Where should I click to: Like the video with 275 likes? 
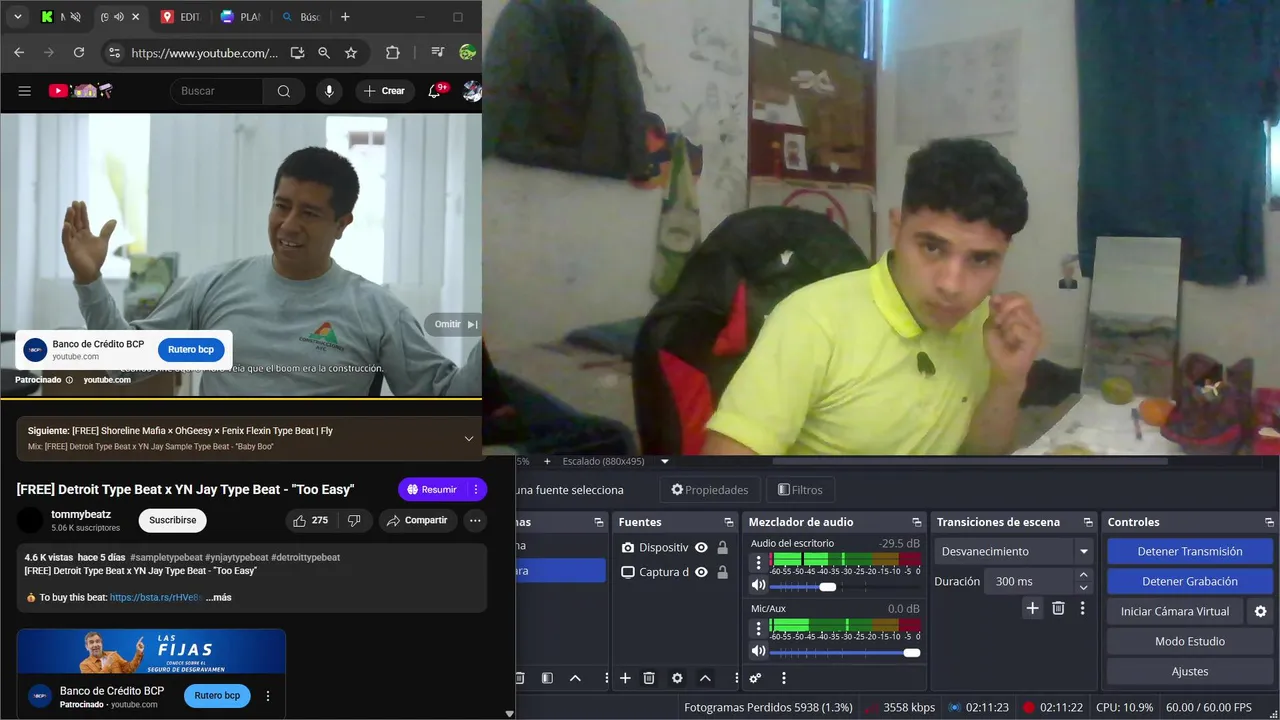pos(310,520)
